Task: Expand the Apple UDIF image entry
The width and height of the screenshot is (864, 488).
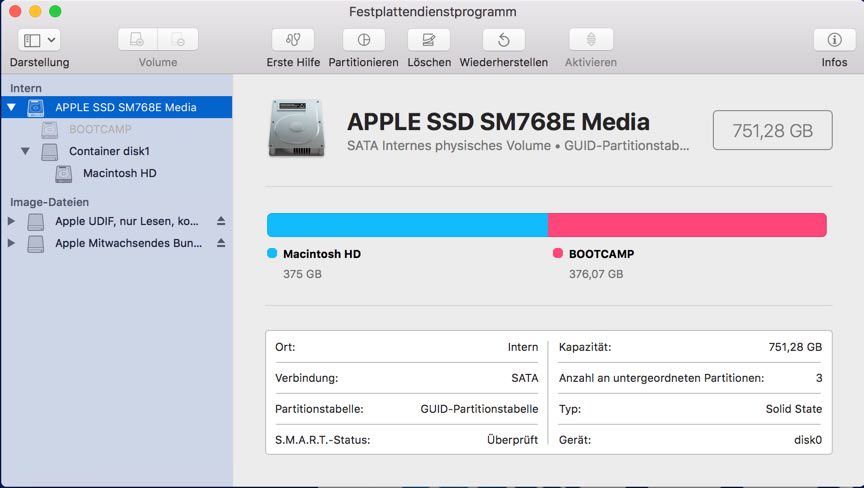Action: [x=12, y=221]
